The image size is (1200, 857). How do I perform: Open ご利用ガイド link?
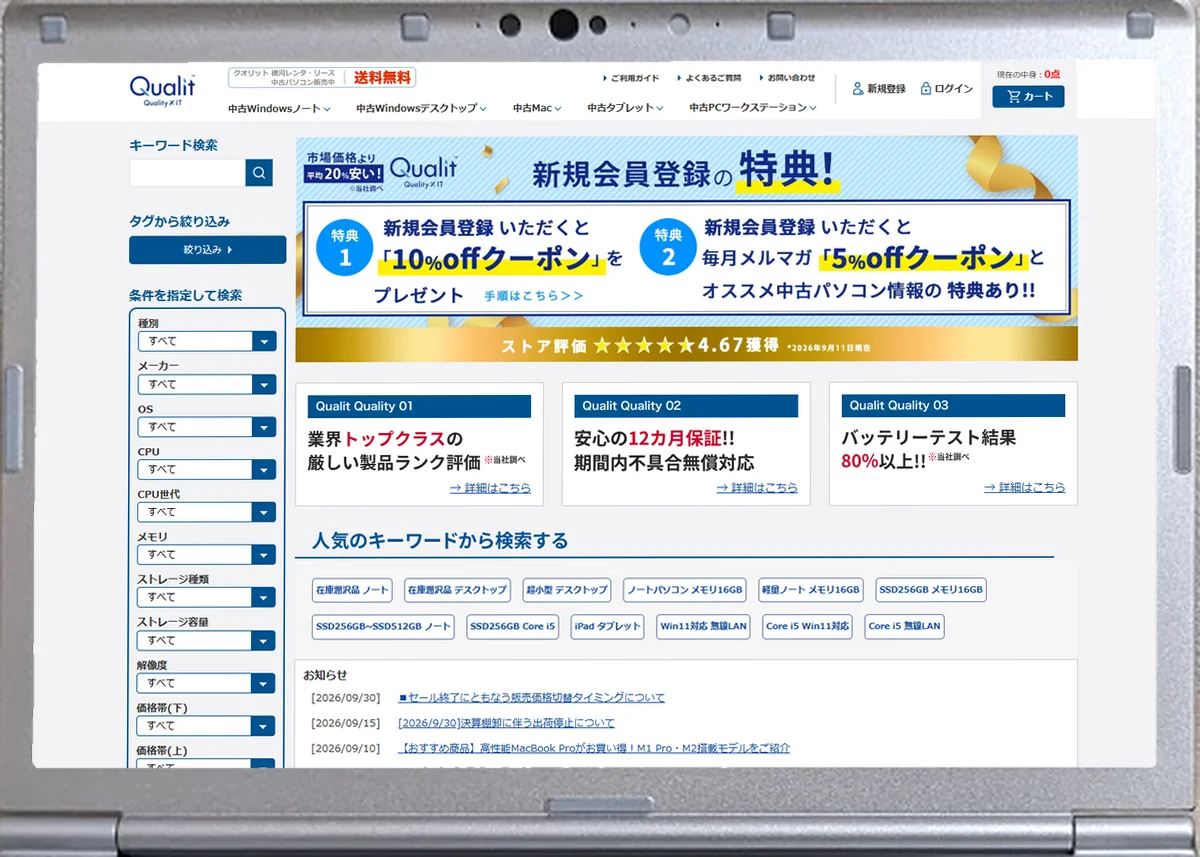[631, 78]
